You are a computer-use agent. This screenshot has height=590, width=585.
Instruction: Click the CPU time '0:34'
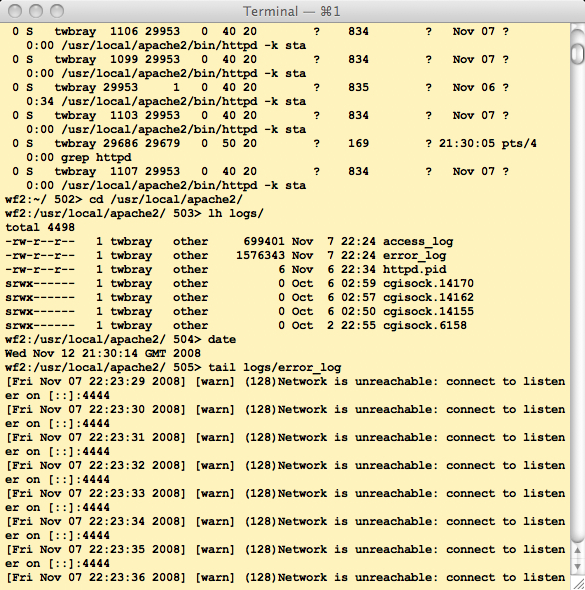40,102
